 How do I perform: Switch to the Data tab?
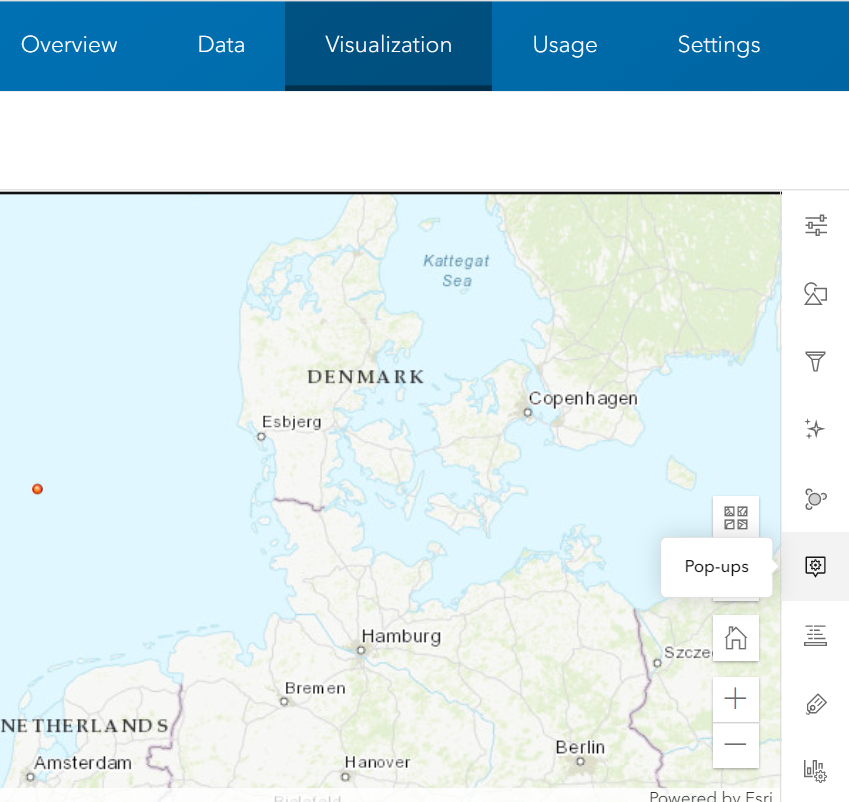click(221, 45)
